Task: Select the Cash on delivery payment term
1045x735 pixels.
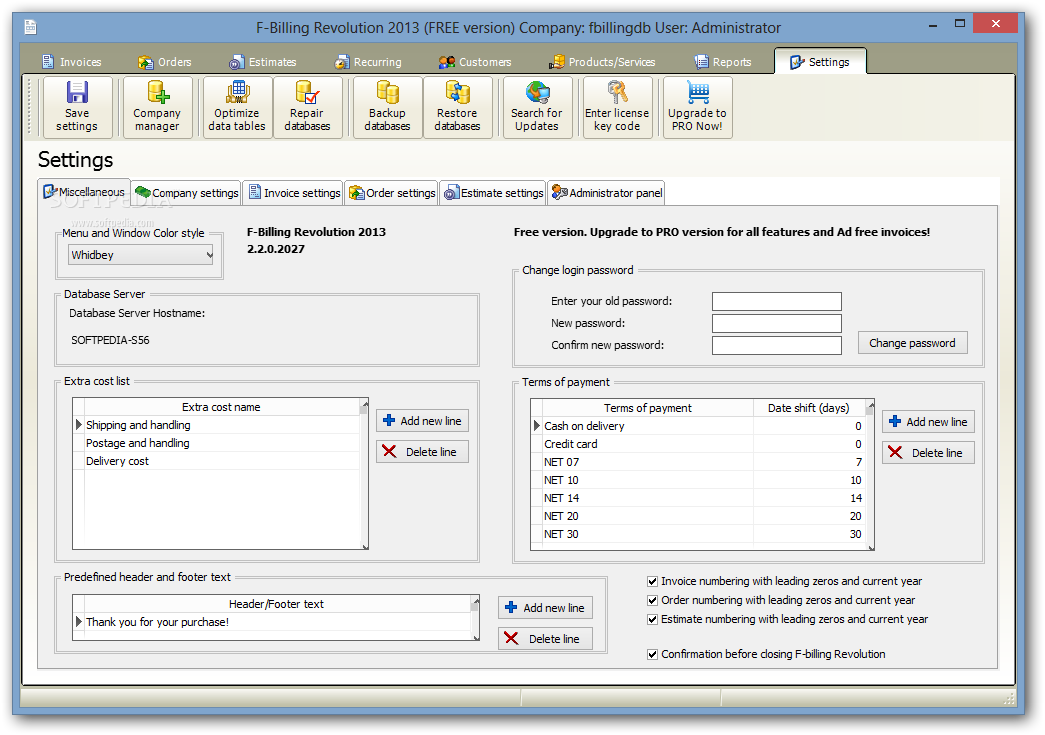Action: (x=698, y=426)
